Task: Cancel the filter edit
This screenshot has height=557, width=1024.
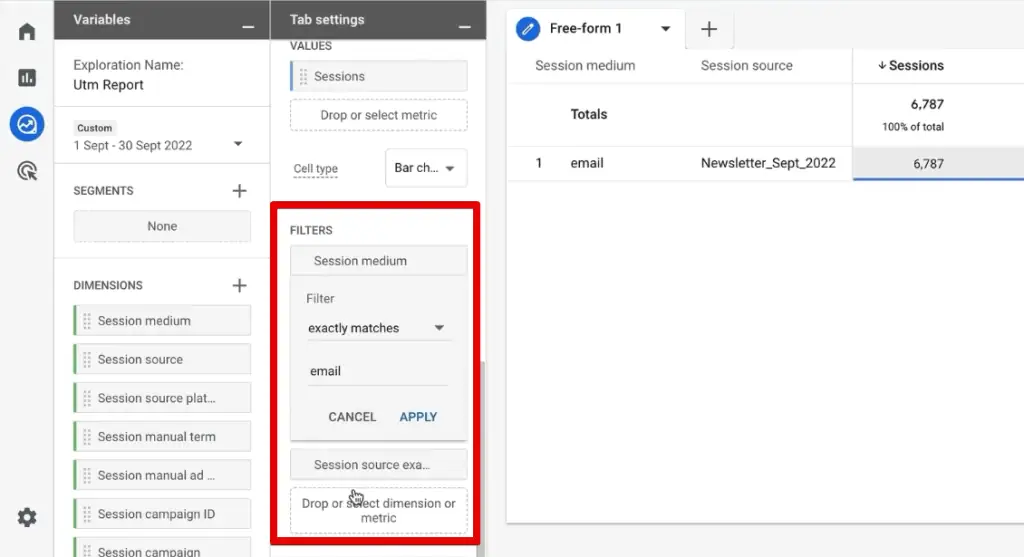Action: (x=352, y=417)
